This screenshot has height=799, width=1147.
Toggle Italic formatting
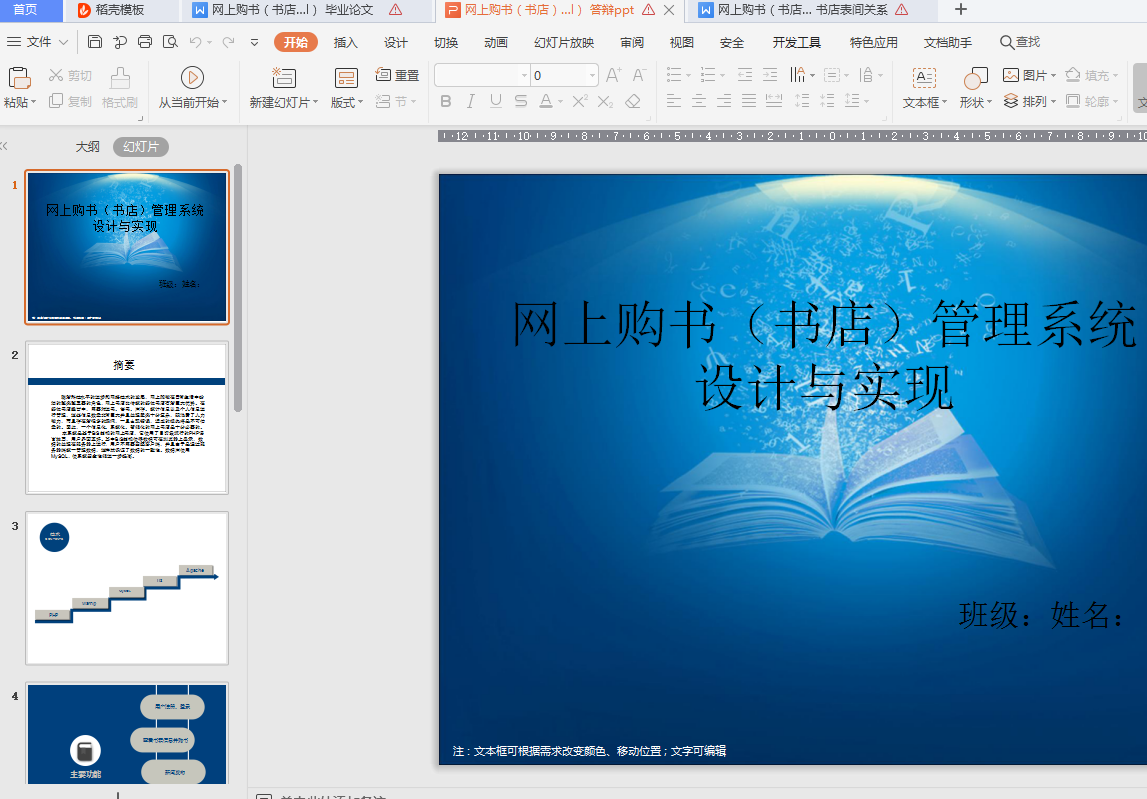tap(470, 101)
